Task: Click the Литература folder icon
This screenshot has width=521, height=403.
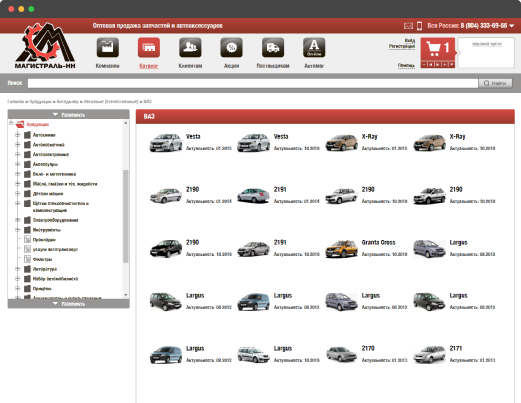Action: coord(27,269)
